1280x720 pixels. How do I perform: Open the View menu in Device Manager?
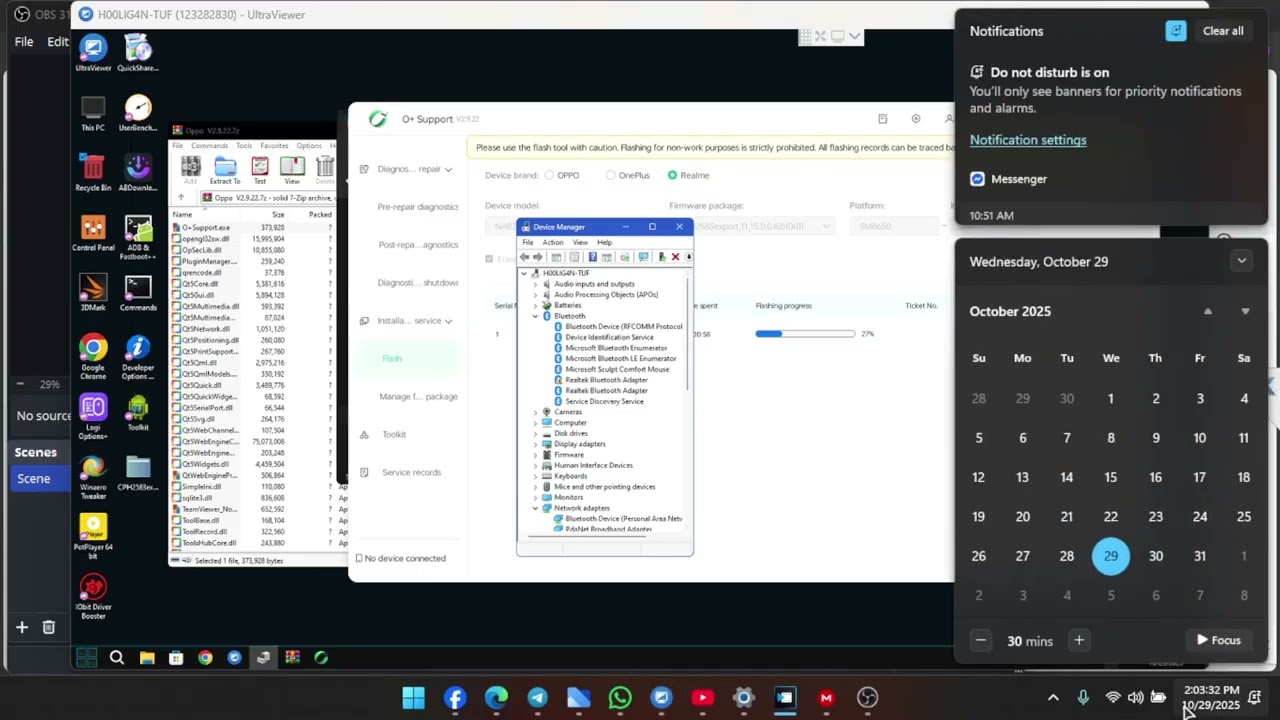coord(580,242)
